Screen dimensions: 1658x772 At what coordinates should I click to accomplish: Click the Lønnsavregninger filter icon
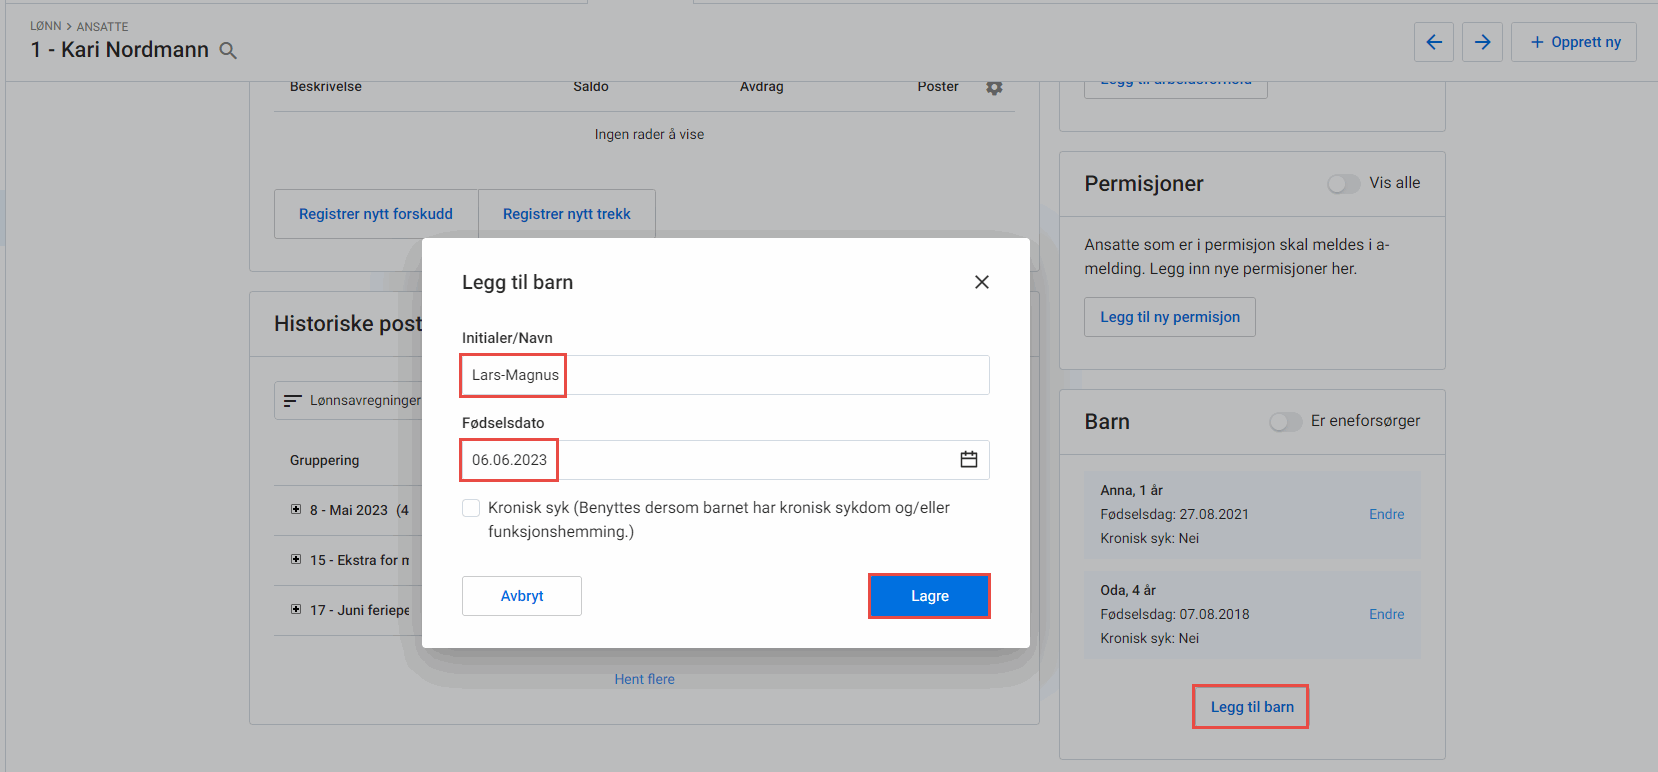[x=292, y=401]
